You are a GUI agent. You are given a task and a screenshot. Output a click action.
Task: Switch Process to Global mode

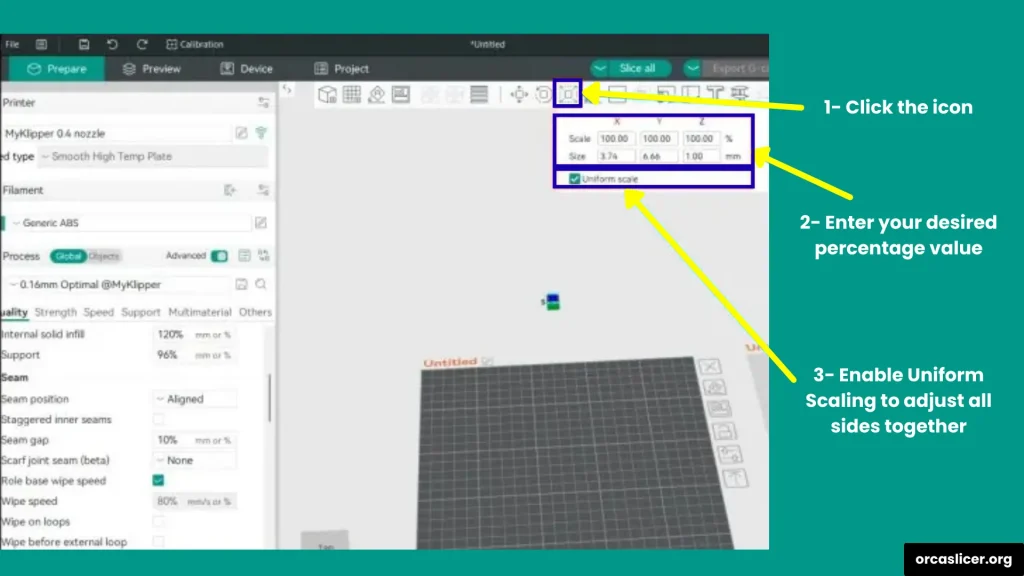point(68,256)
